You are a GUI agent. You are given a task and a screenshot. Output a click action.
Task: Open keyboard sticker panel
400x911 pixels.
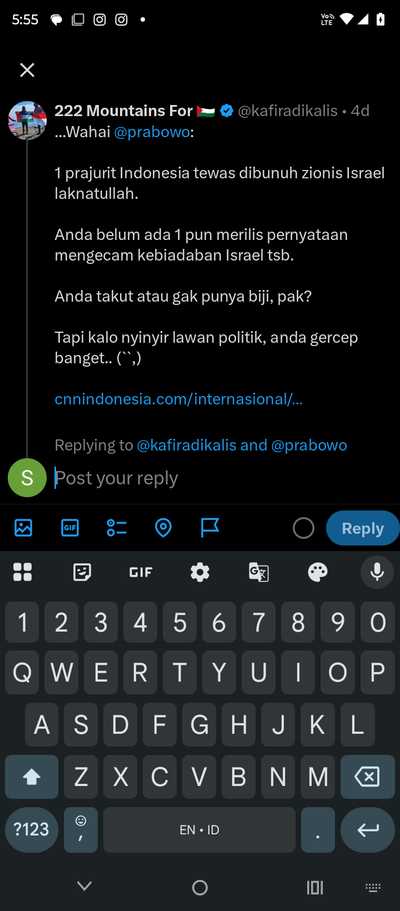point(82,572)
